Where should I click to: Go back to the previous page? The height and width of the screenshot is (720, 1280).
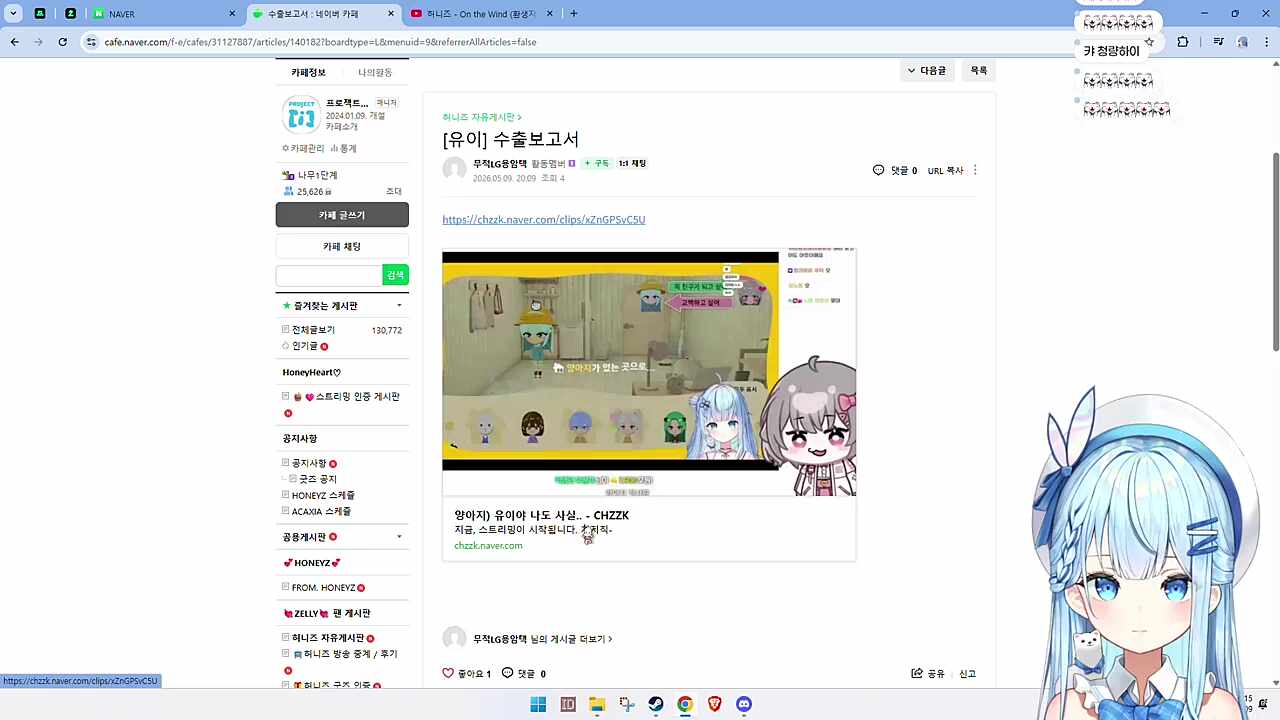(x=14, y=42)
